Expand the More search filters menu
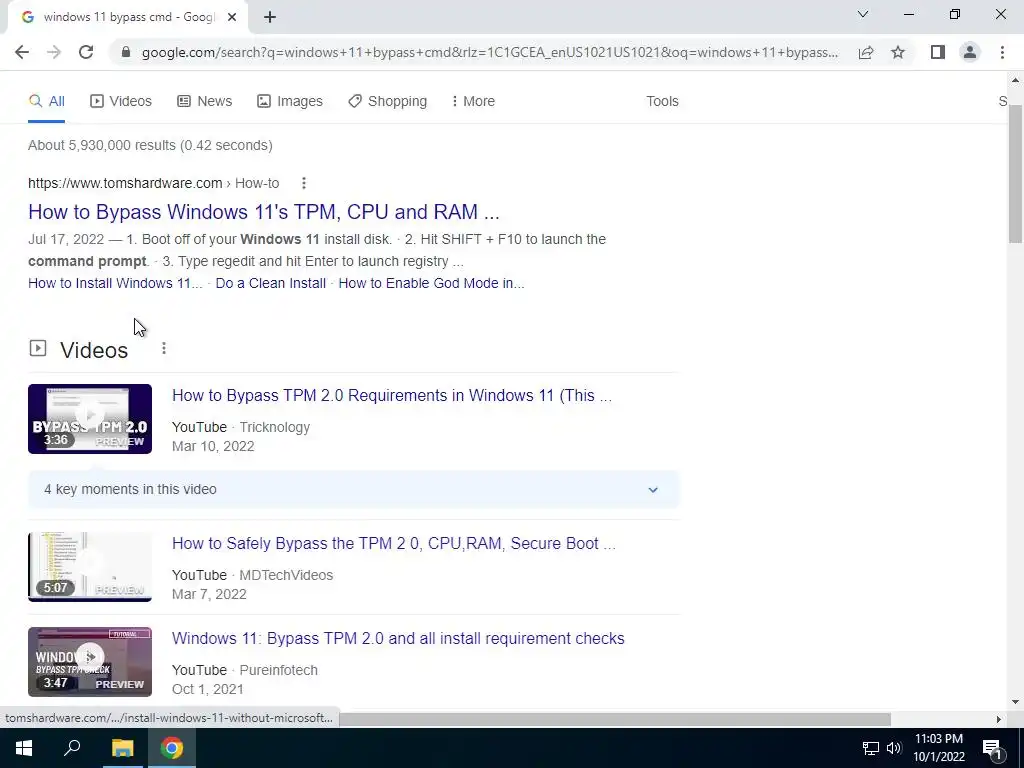Image resolution: width=1024 pixels, height=768 pixels. coord(473,101)
